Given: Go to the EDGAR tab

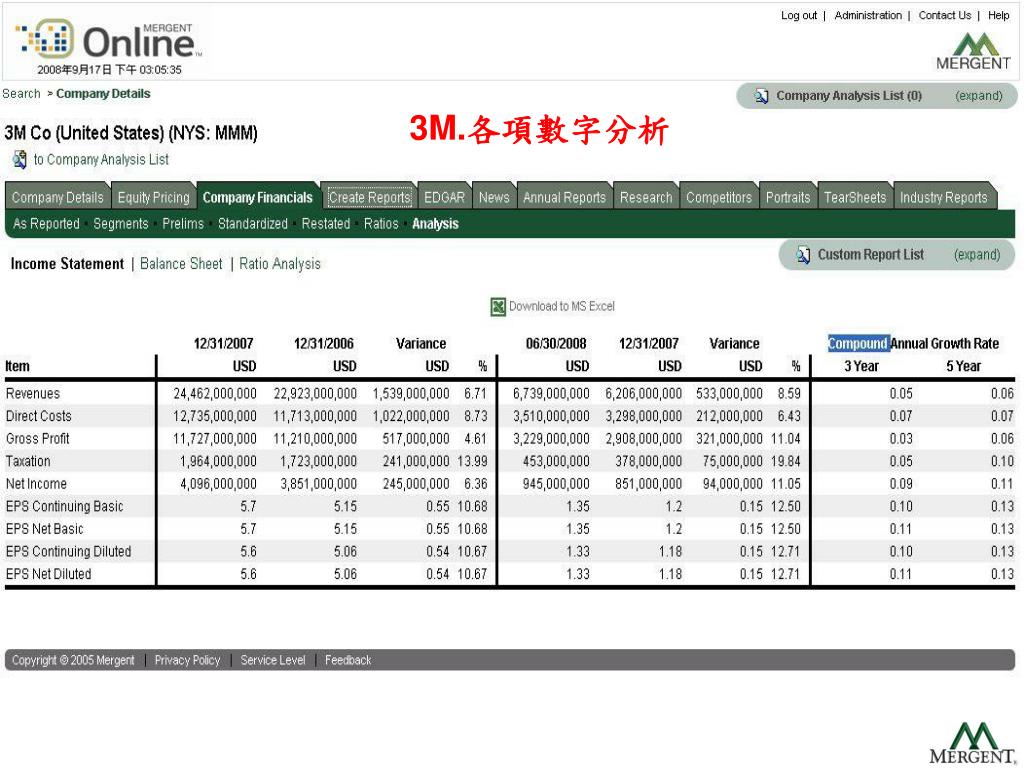Looking at the screenshot, I should click(444, 197).
